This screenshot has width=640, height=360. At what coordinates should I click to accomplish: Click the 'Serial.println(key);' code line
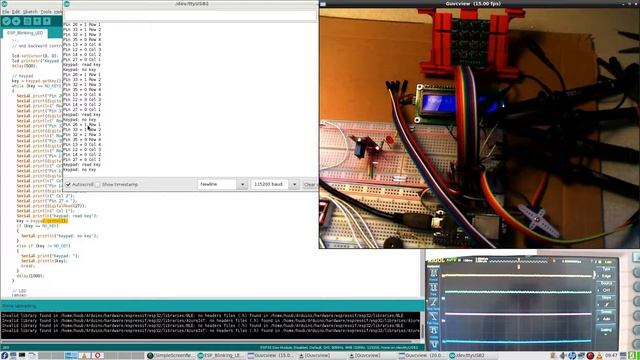point(44,261)
